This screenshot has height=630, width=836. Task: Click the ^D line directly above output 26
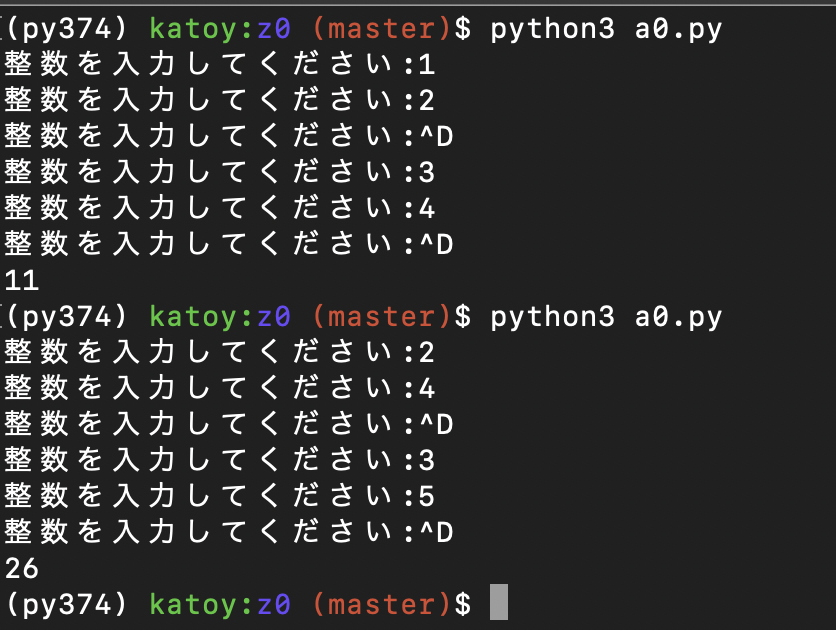[x=229, y=532]
